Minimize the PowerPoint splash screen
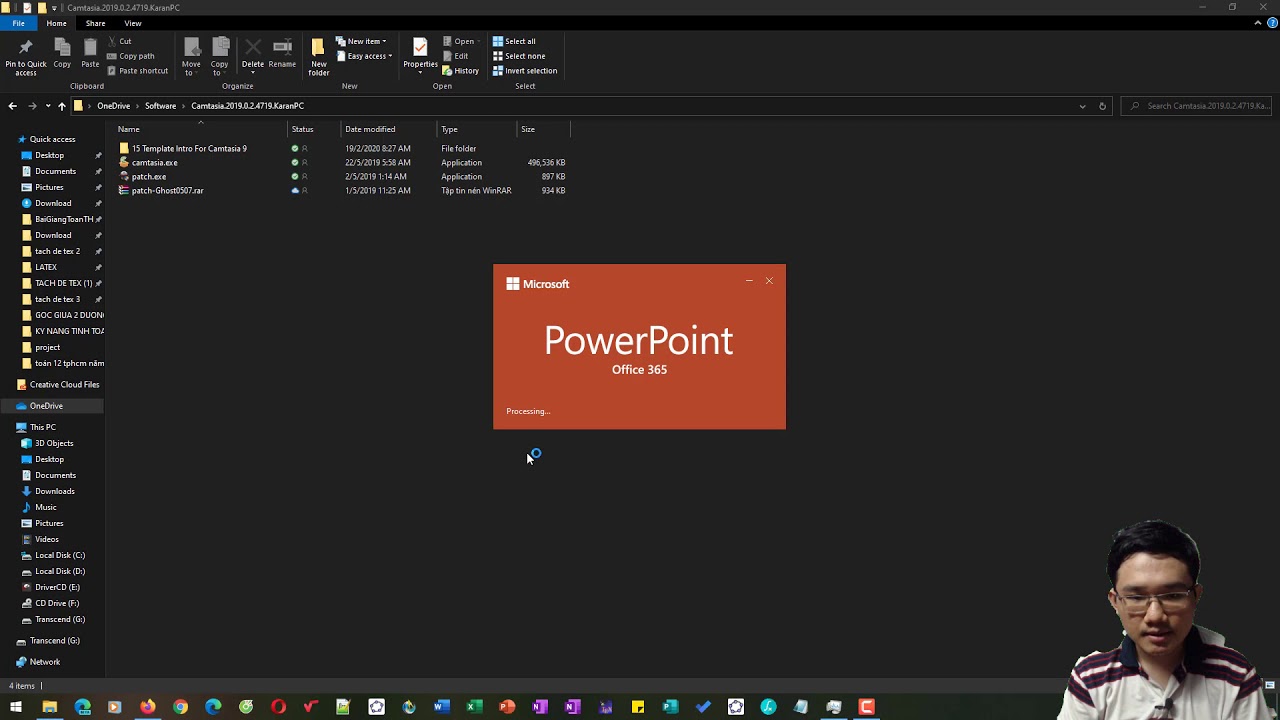 [x=749, y=281]
